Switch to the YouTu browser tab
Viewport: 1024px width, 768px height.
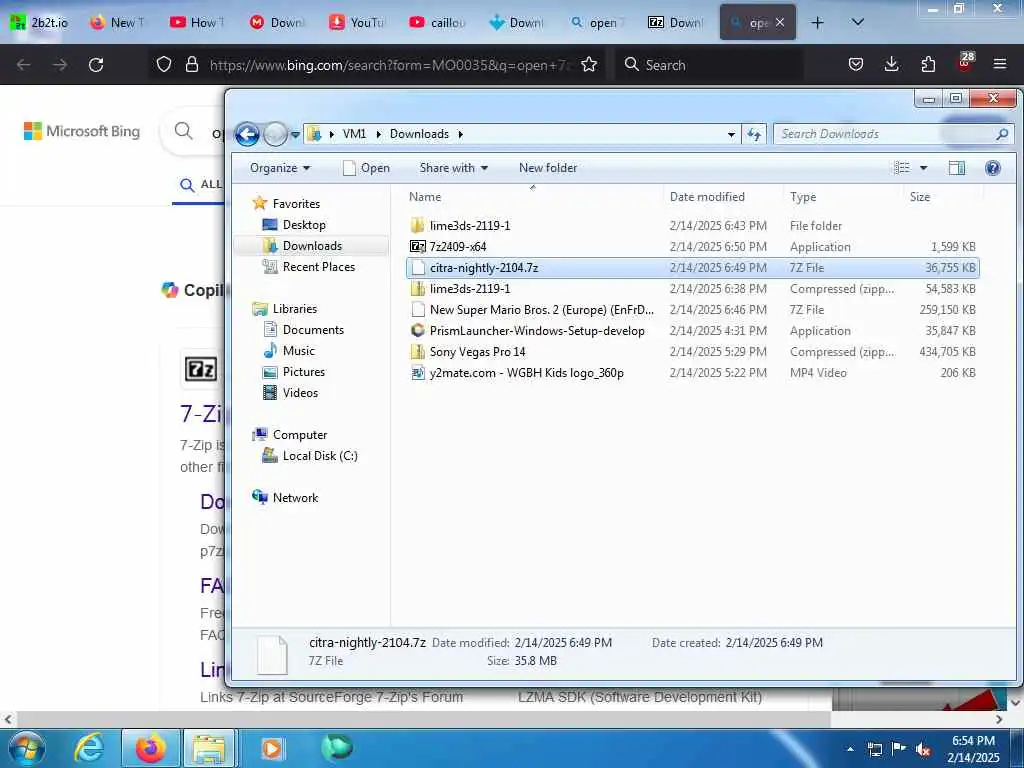coord(357,22)
